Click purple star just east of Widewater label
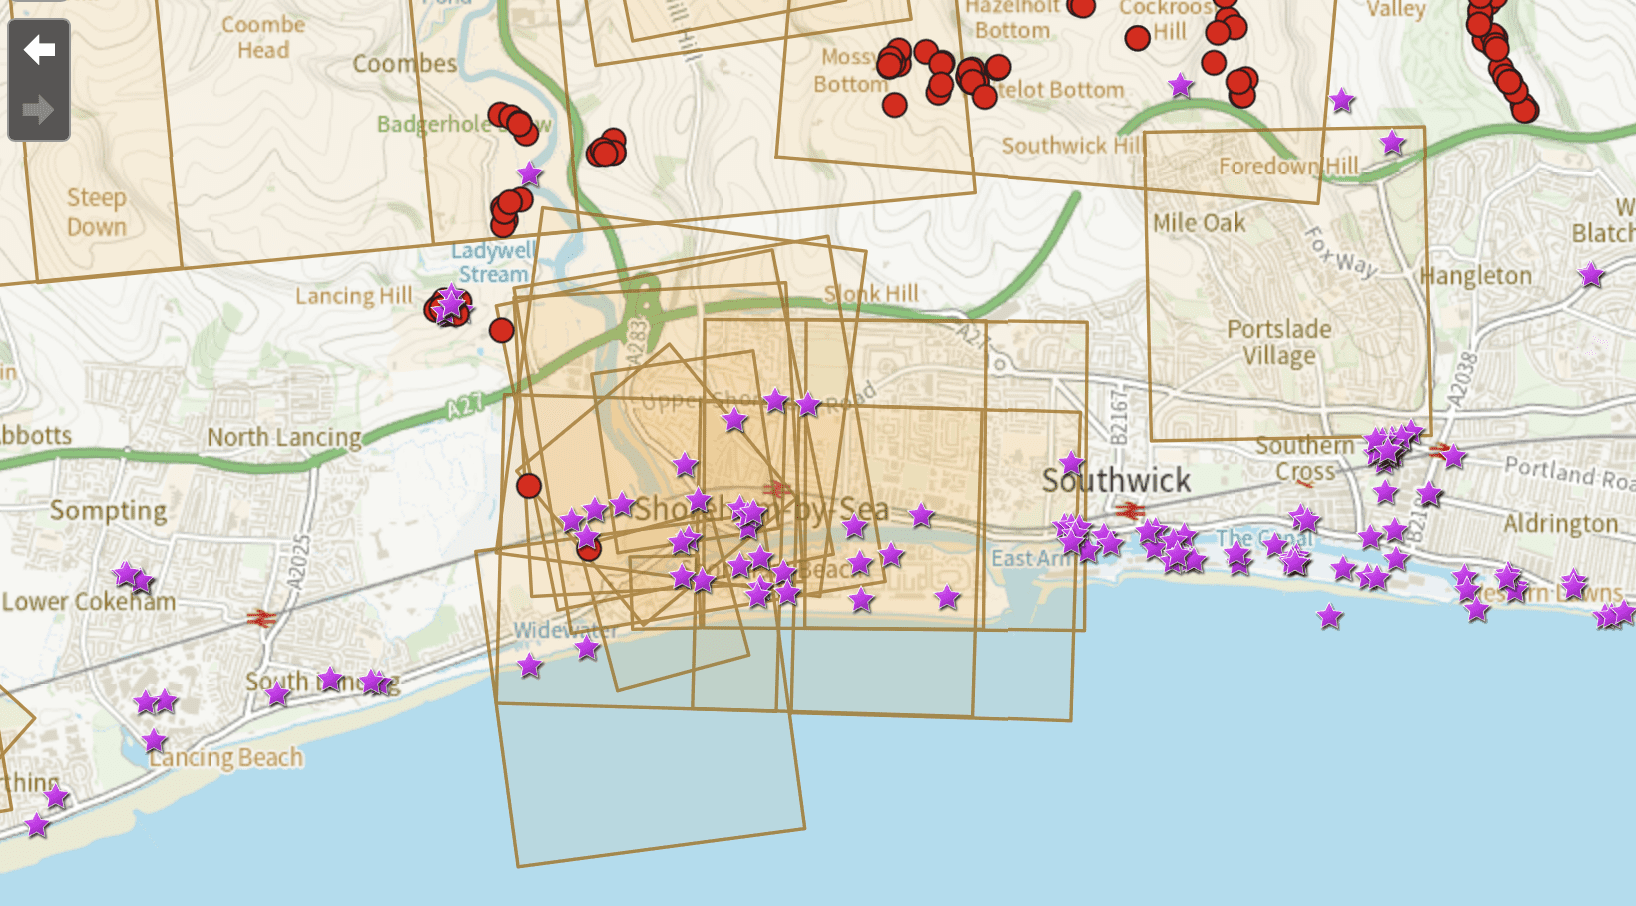This screenshot has height=906, width=1636. click(587, 648)
